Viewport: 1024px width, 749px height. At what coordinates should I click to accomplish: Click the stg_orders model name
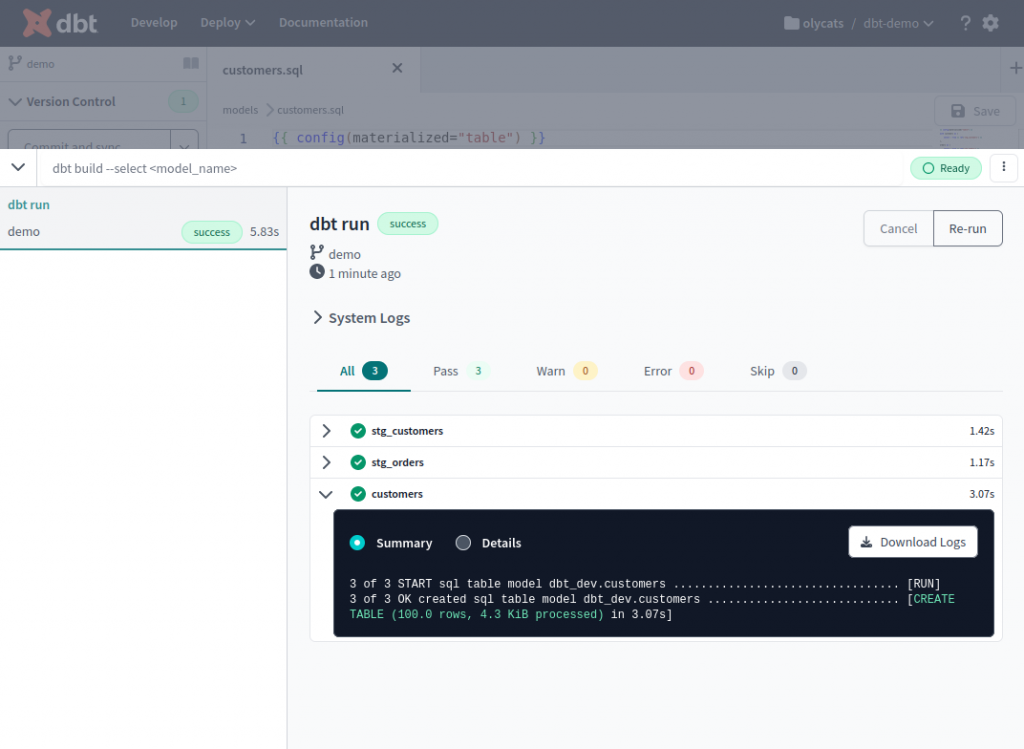point(398,462)
